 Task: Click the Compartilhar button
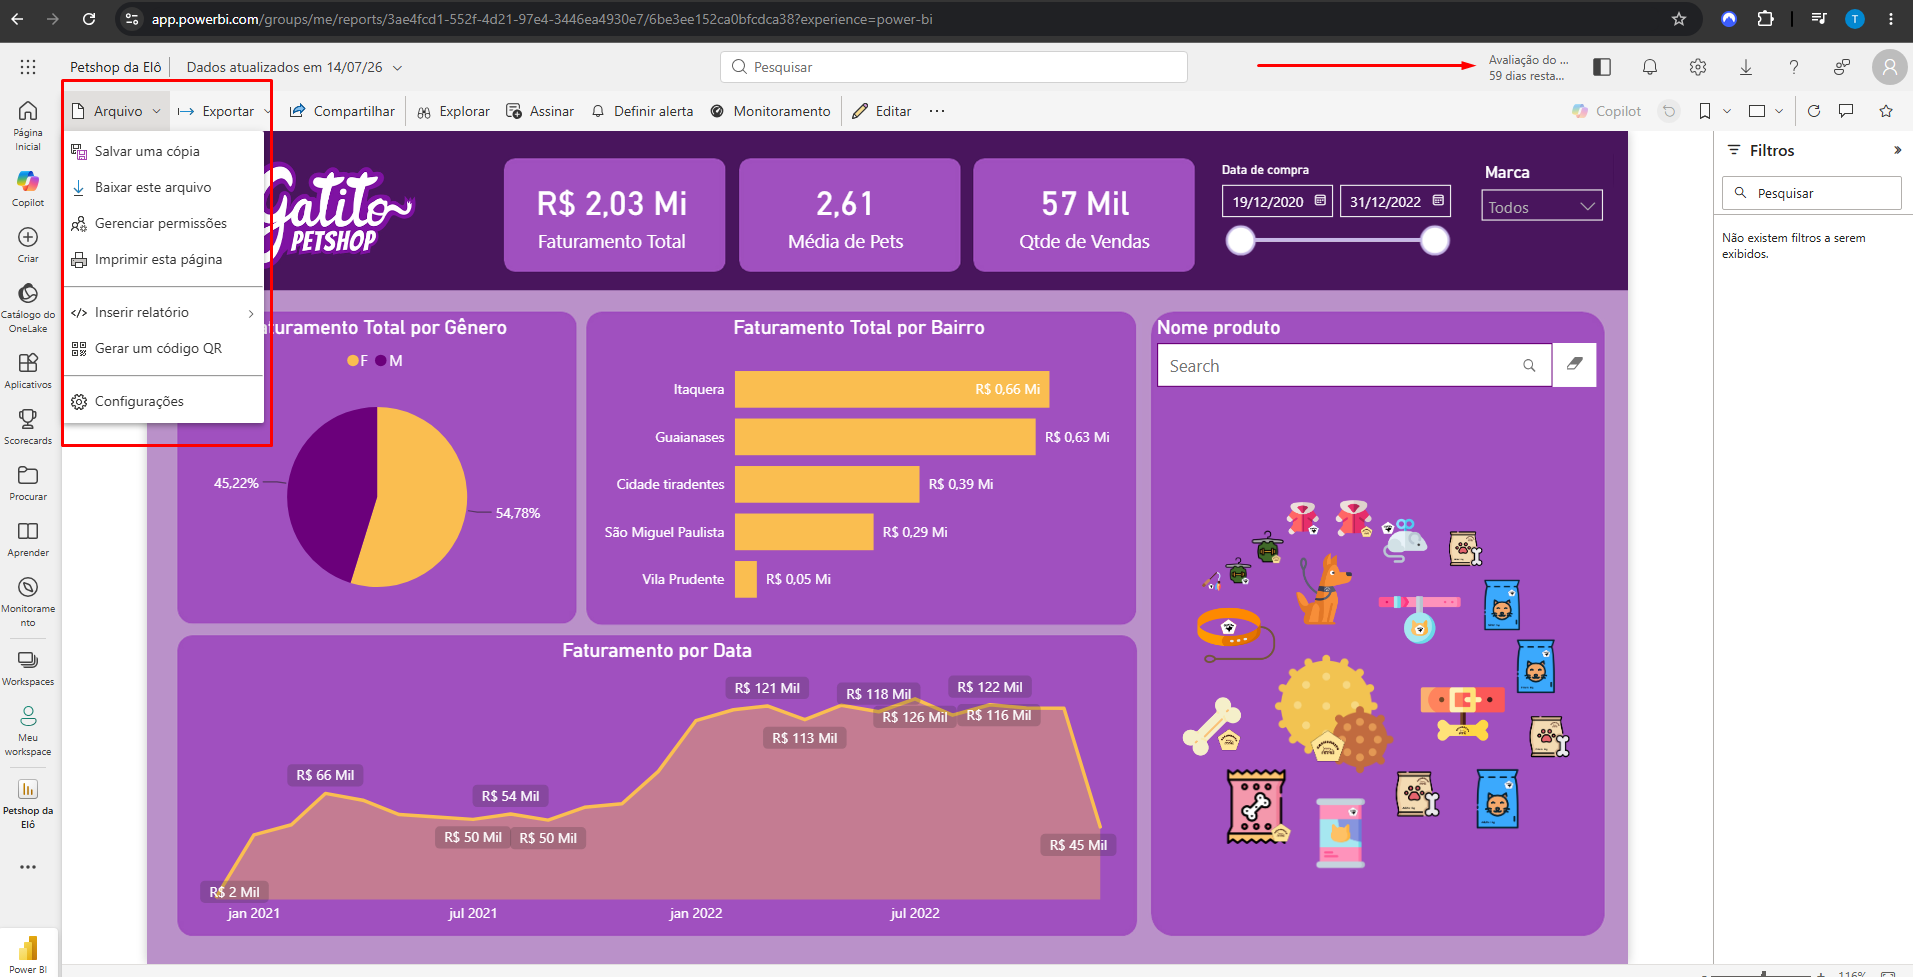tap(343, 111)
